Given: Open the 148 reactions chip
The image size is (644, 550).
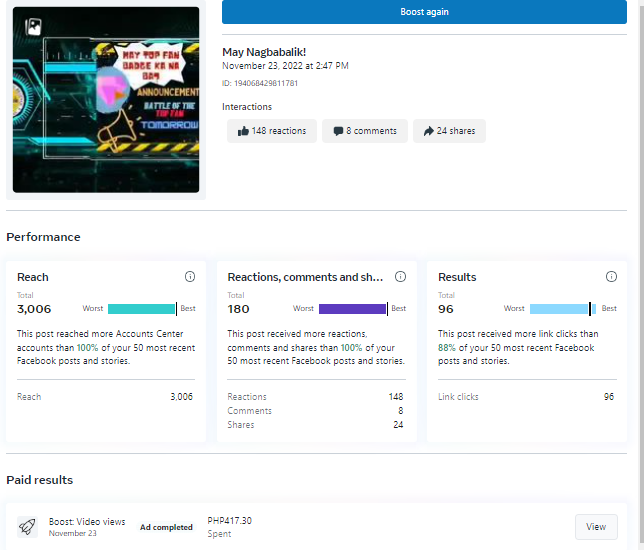Looking at the screenshot, I should pyautogui.click(x=272, y=131).
